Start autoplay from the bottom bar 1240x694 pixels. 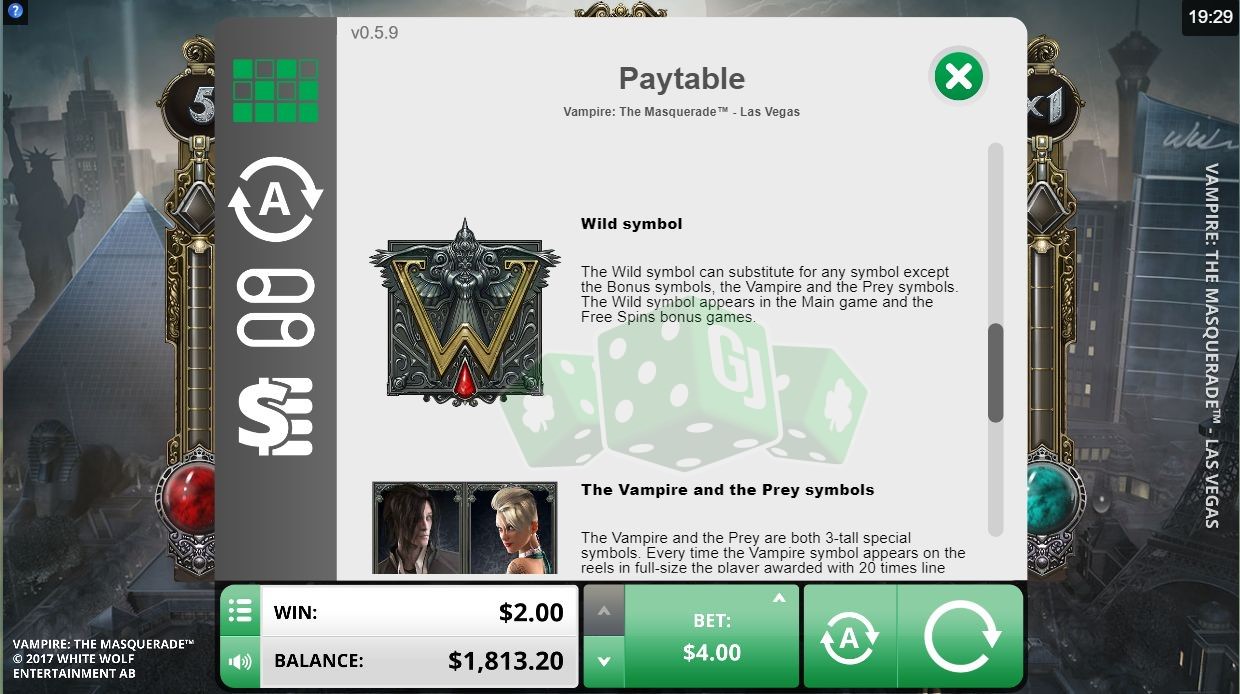850,636
